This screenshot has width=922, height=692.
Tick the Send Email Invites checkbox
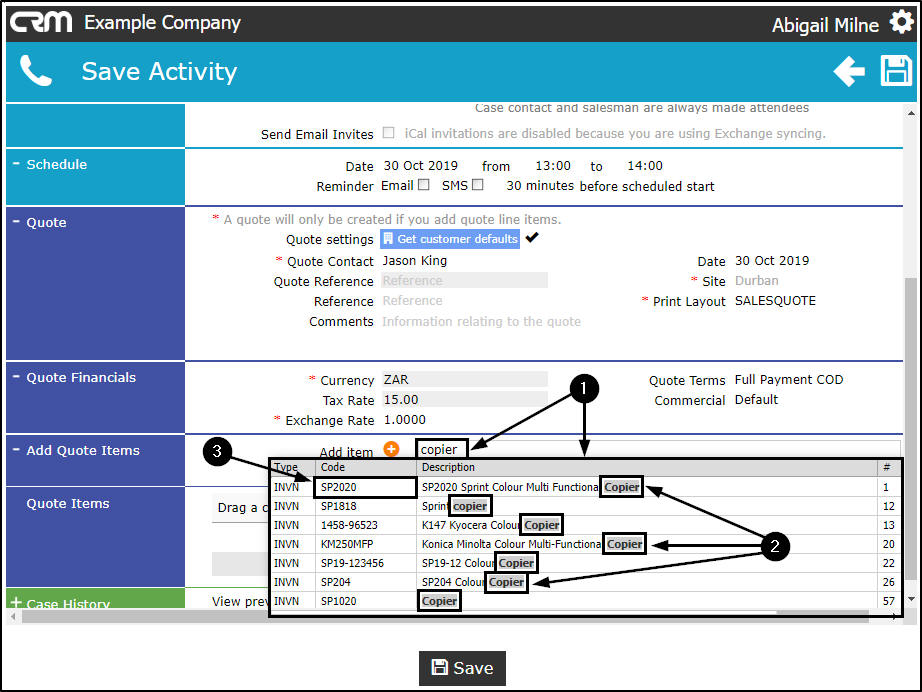pos(389,133)
